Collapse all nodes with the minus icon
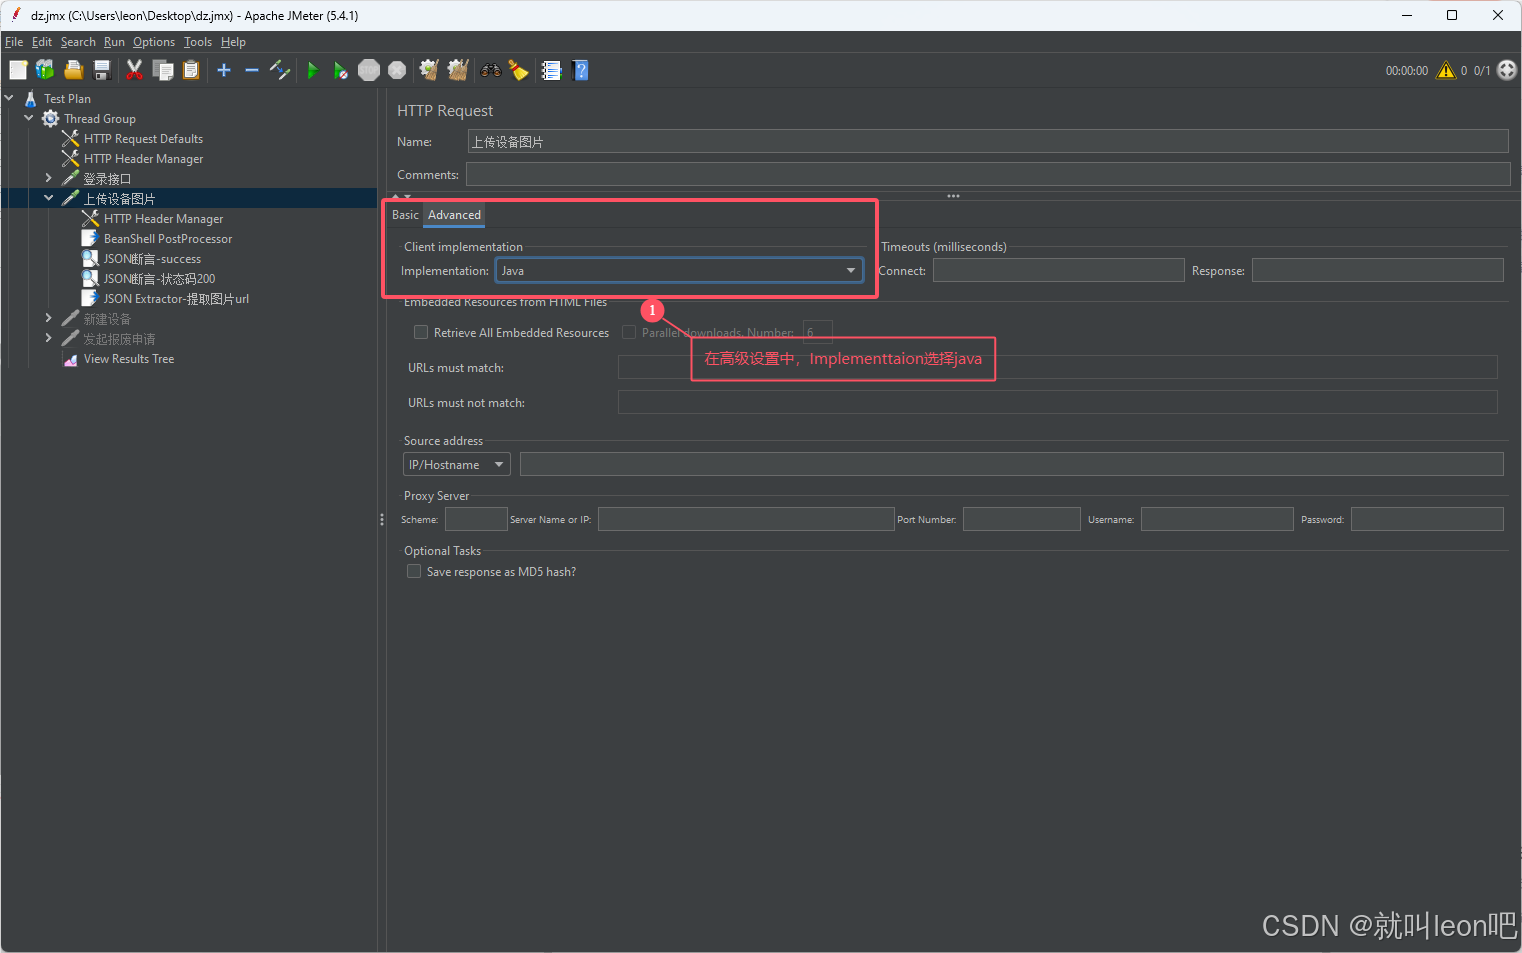 [x=252, y=70]
